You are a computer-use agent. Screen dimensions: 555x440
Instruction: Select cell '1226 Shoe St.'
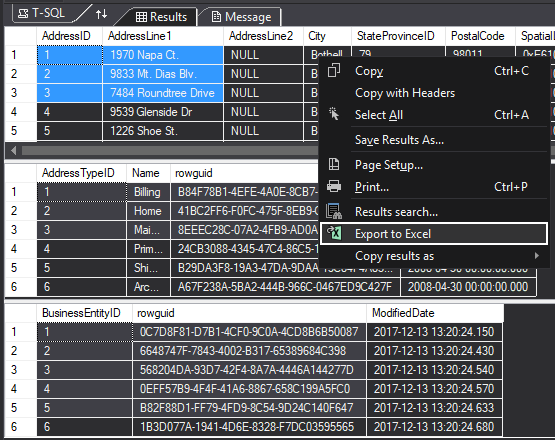coord(163,131)
